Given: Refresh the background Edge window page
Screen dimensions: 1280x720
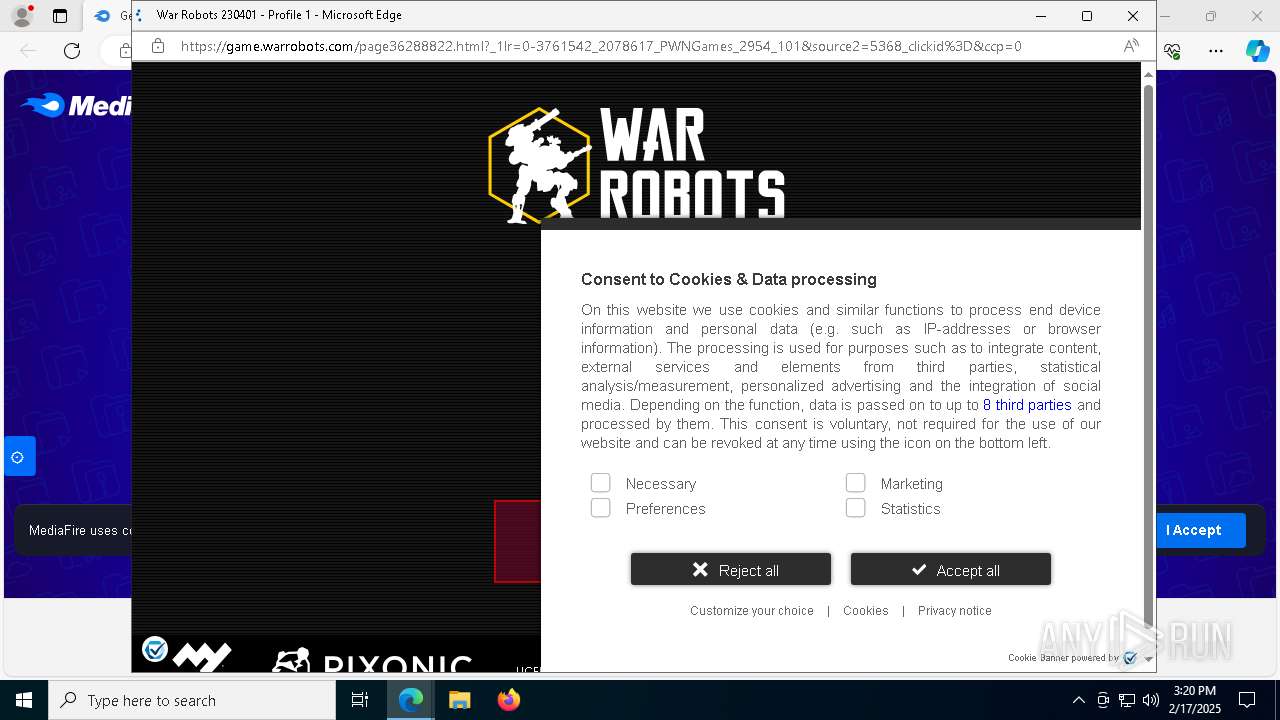Looking at the screenshot, I should tap(72, 51).
